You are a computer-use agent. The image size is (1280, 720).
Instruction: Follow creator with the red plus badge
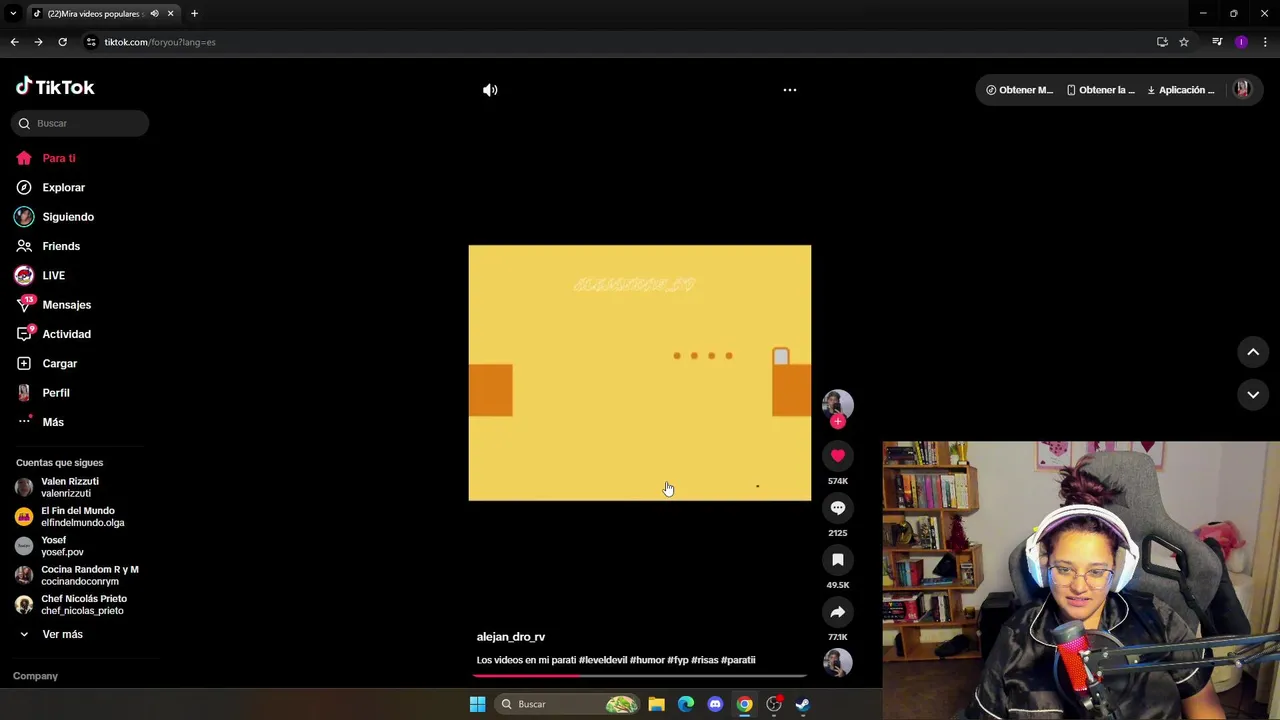tap(838, 421)
